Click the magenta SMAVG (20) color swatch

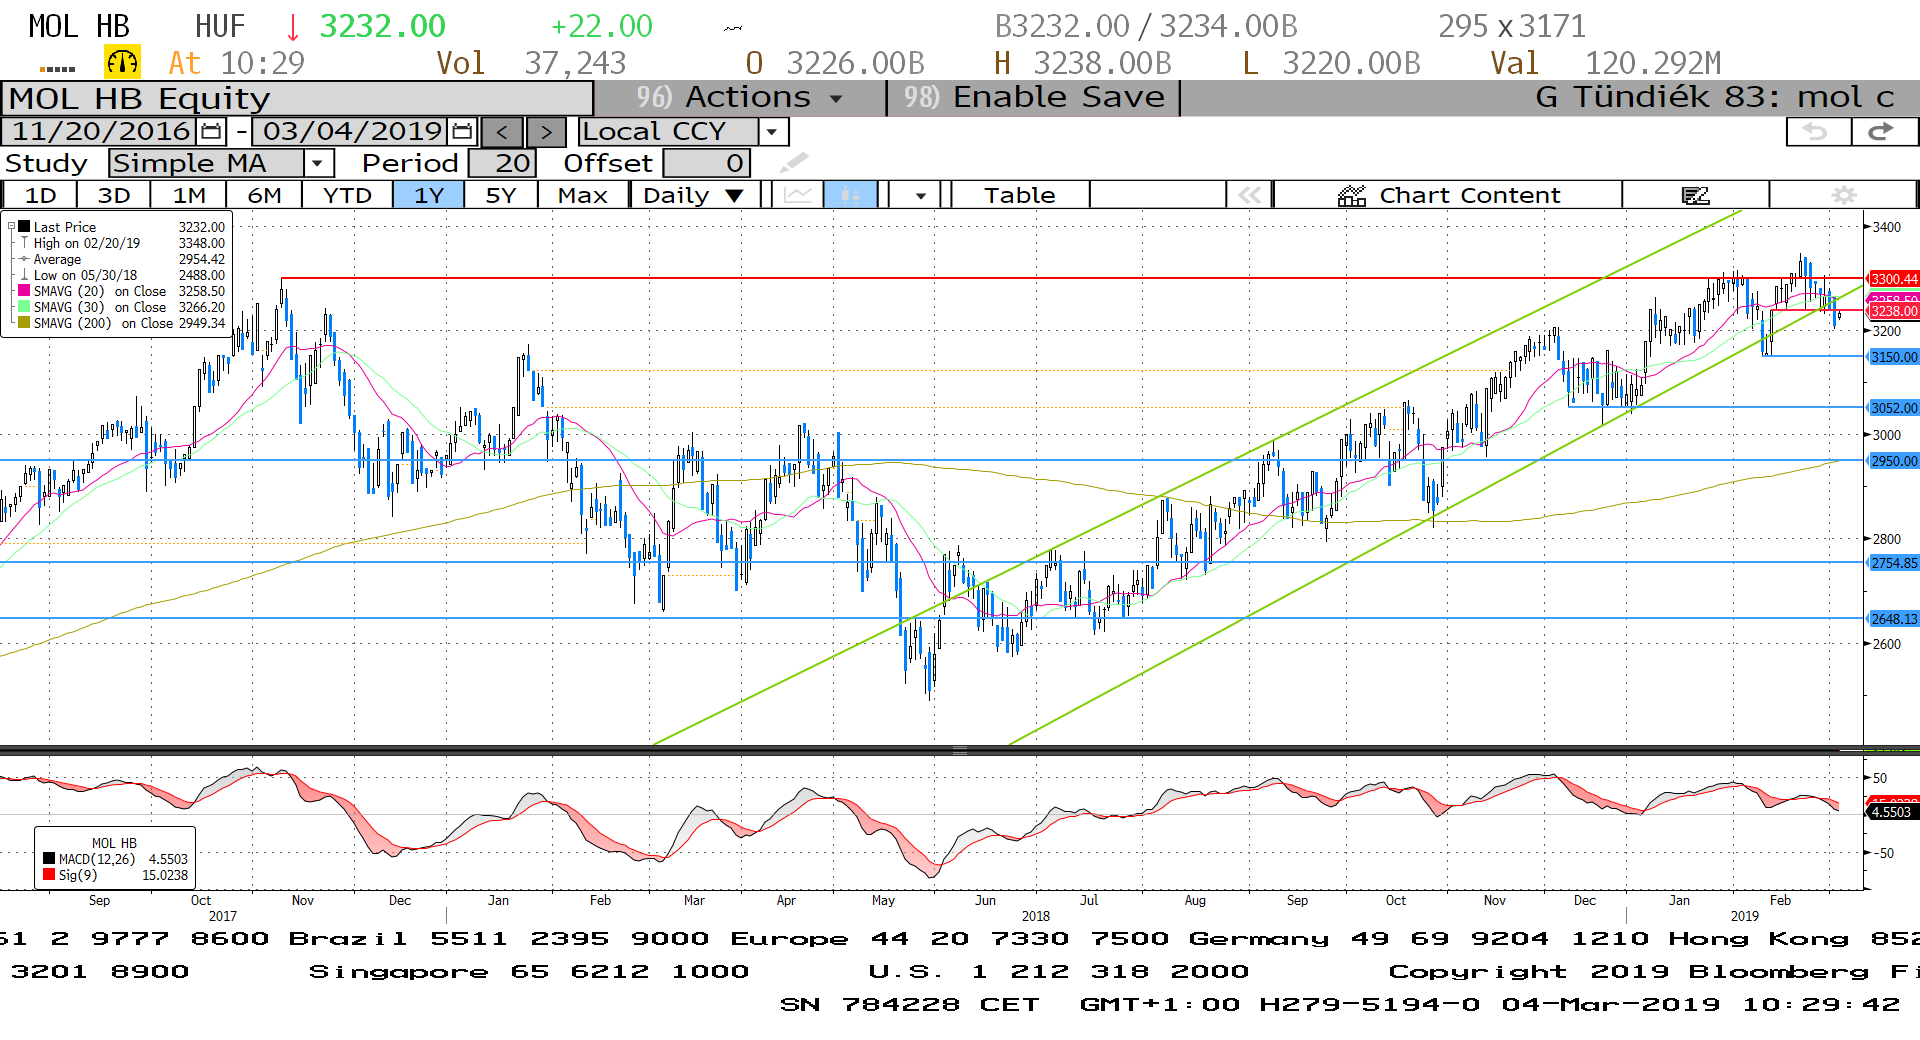pos(24,291)
